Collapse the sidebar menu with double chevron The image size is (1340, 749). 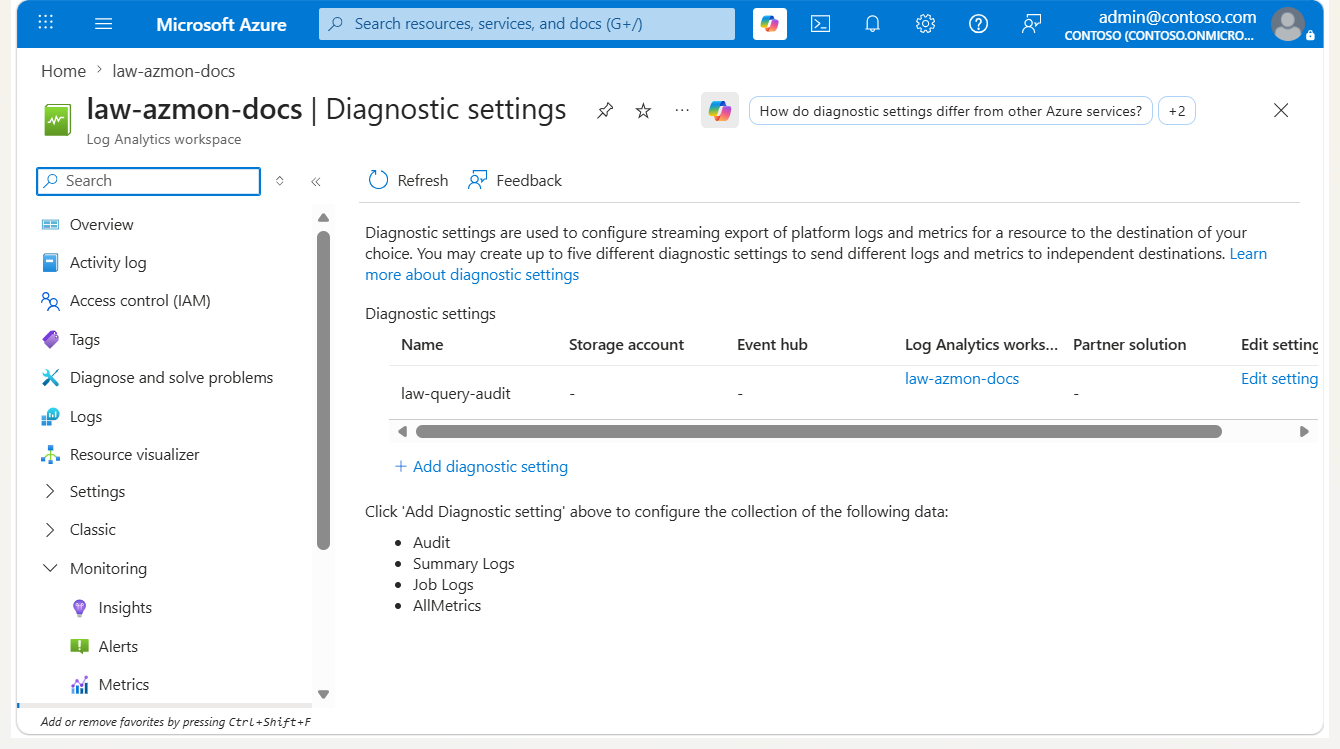coord(316,181)
